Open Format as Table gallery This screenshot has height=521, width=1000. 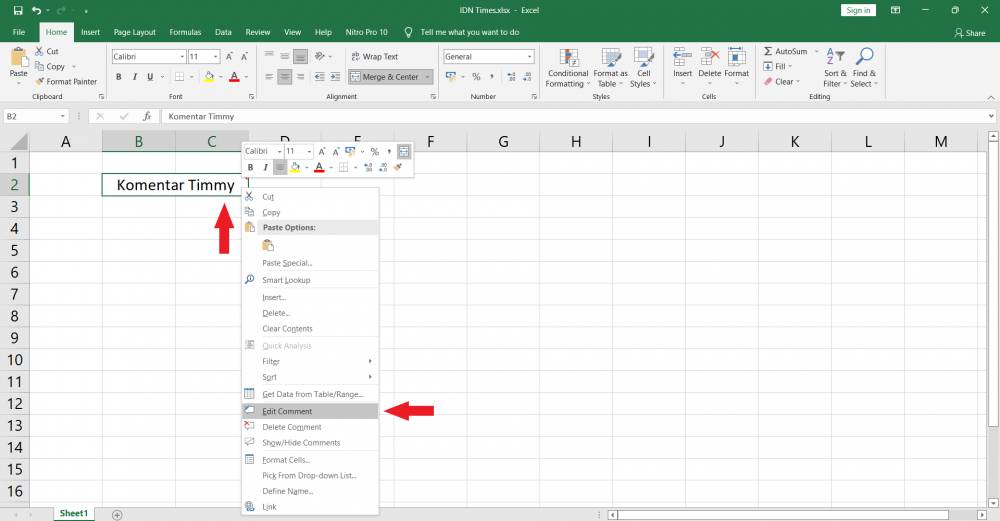click(x=610, y=68)
